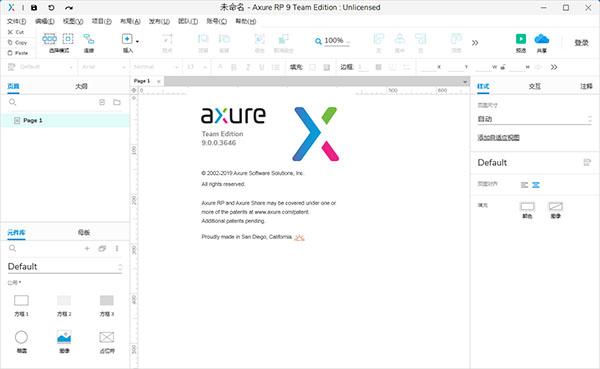Toggle the page align center option

point(536,185)
